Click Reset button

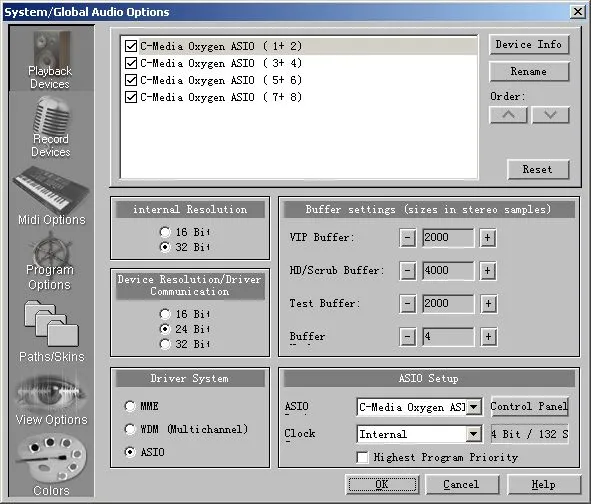[x=538, y=169]
